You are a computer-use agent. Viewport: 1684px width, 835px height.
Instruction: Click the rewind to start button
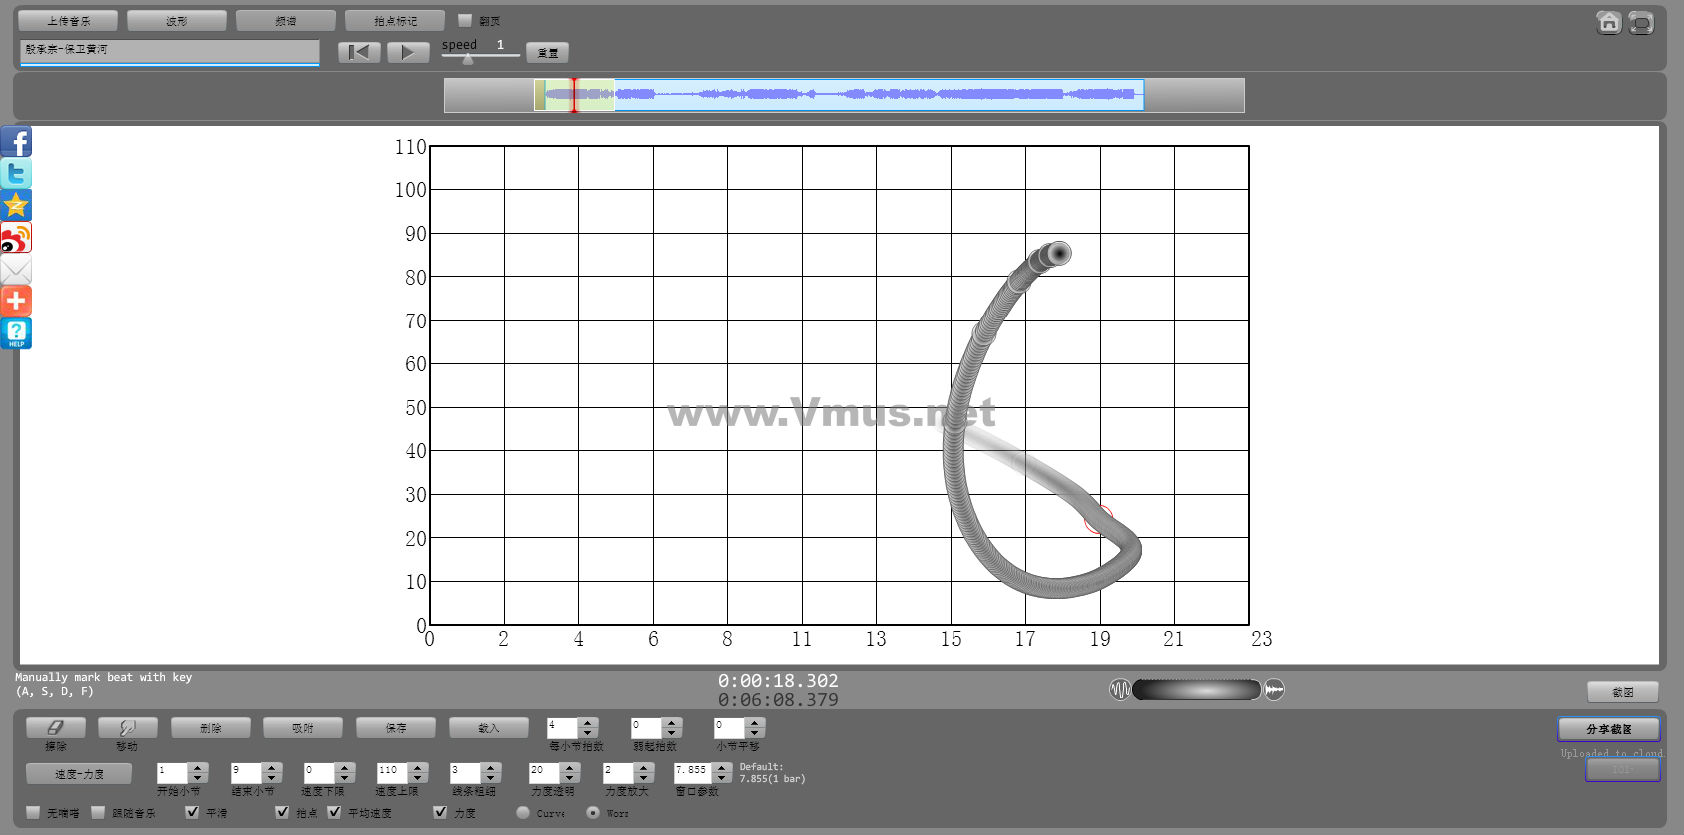pyautogui.click(x=359, y=53)
